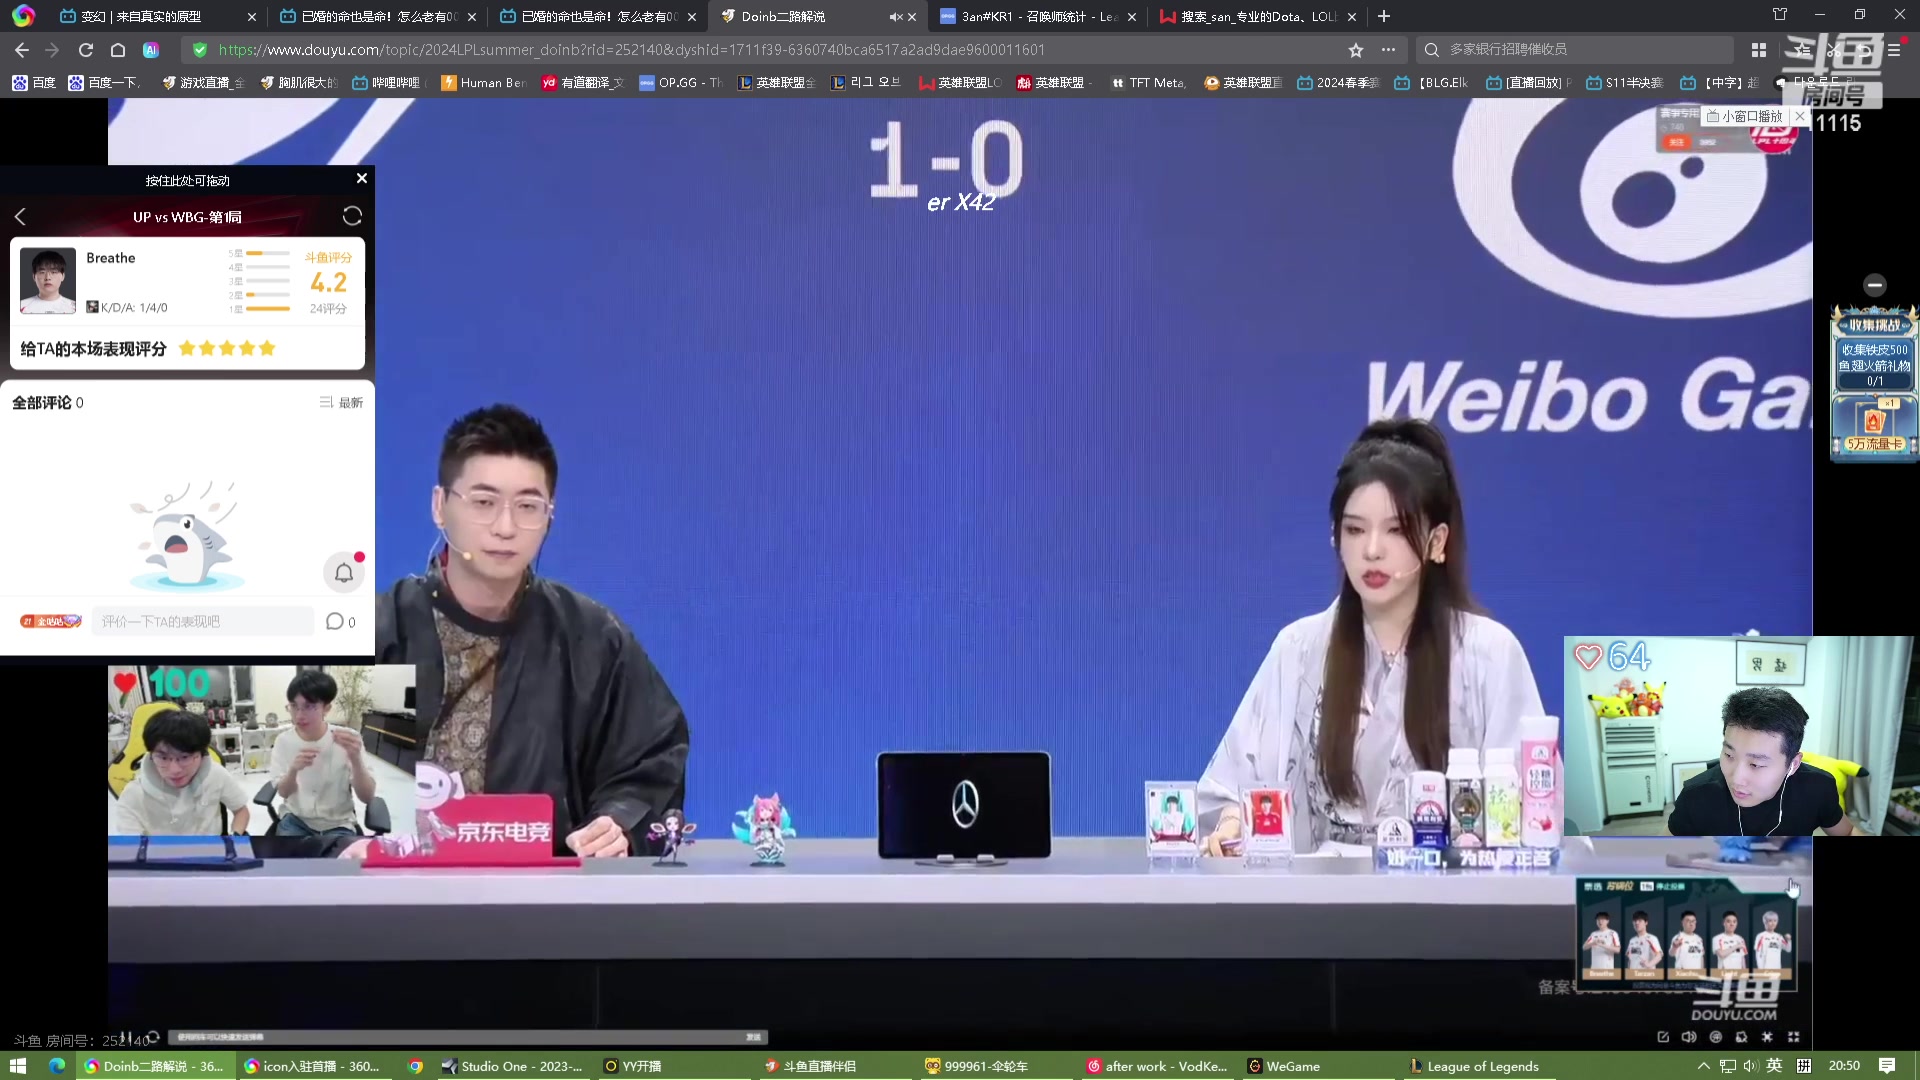The image size is (1920, 1080).
Task: Mute the Doinb二路解说 tab audio
Action: tap(894, 17)
